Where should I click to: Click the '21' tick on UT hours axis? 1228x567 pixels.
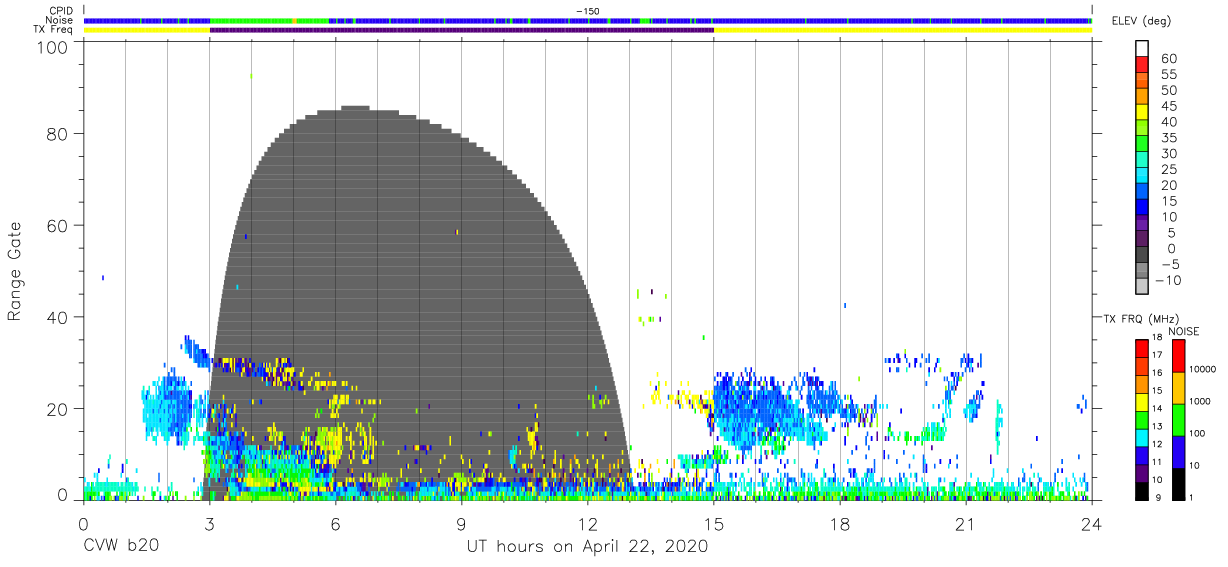click(966, 524)
